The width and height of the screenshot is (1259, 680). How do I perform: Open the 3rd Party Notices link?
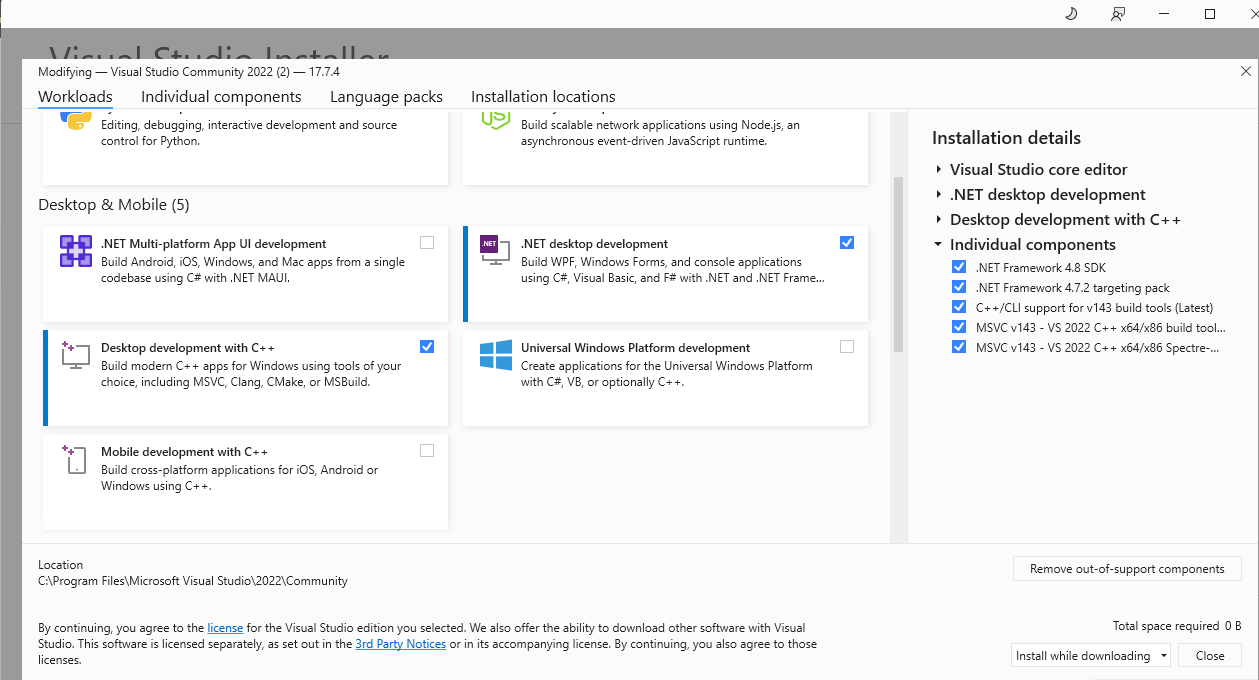400,644
